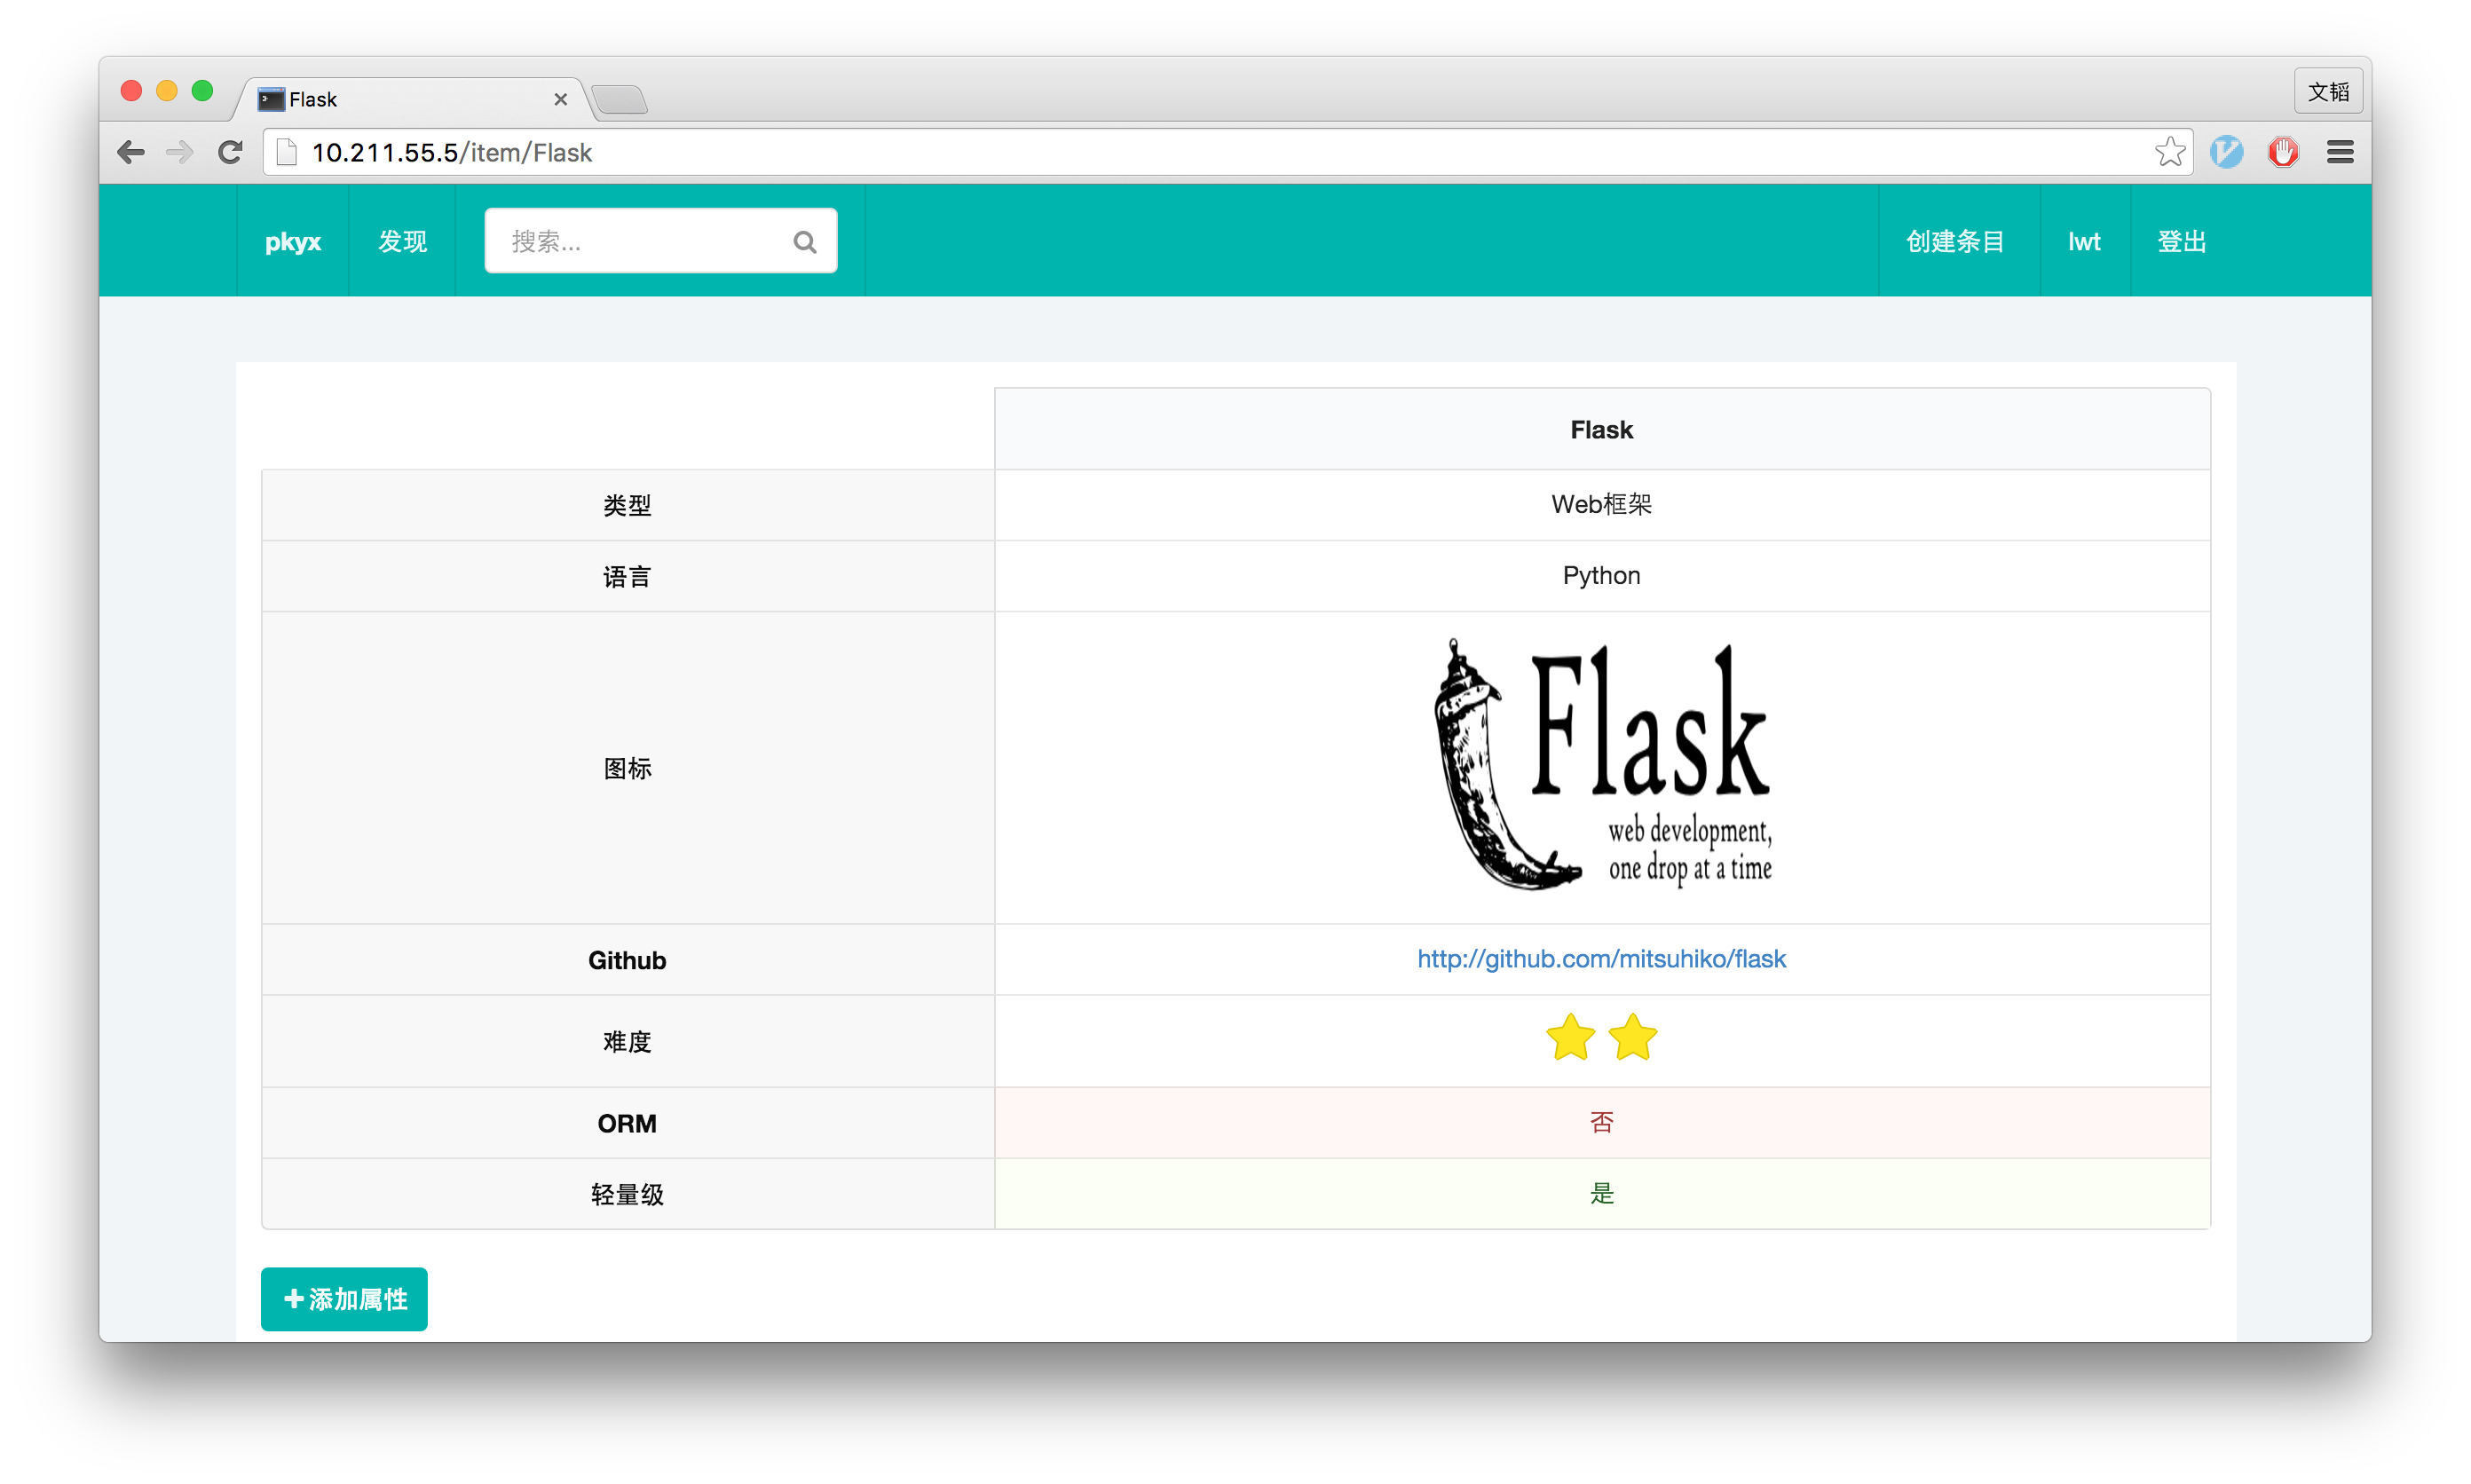Click 登出 to log out
Image resolution: width=2471 pixels, height=1484 pixels.
[x=2182, y=241]
